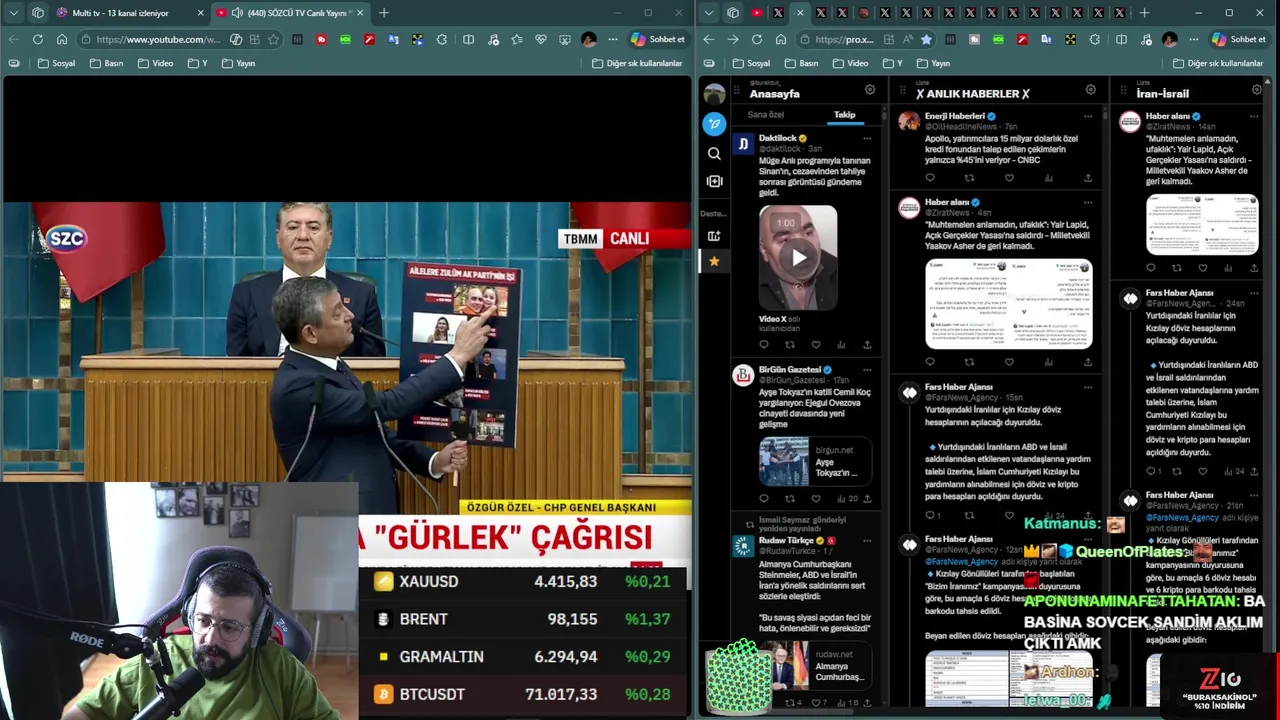Compose a new post in X Pro sidebar
1280x720 pixels.
click(x=714, y=124)
